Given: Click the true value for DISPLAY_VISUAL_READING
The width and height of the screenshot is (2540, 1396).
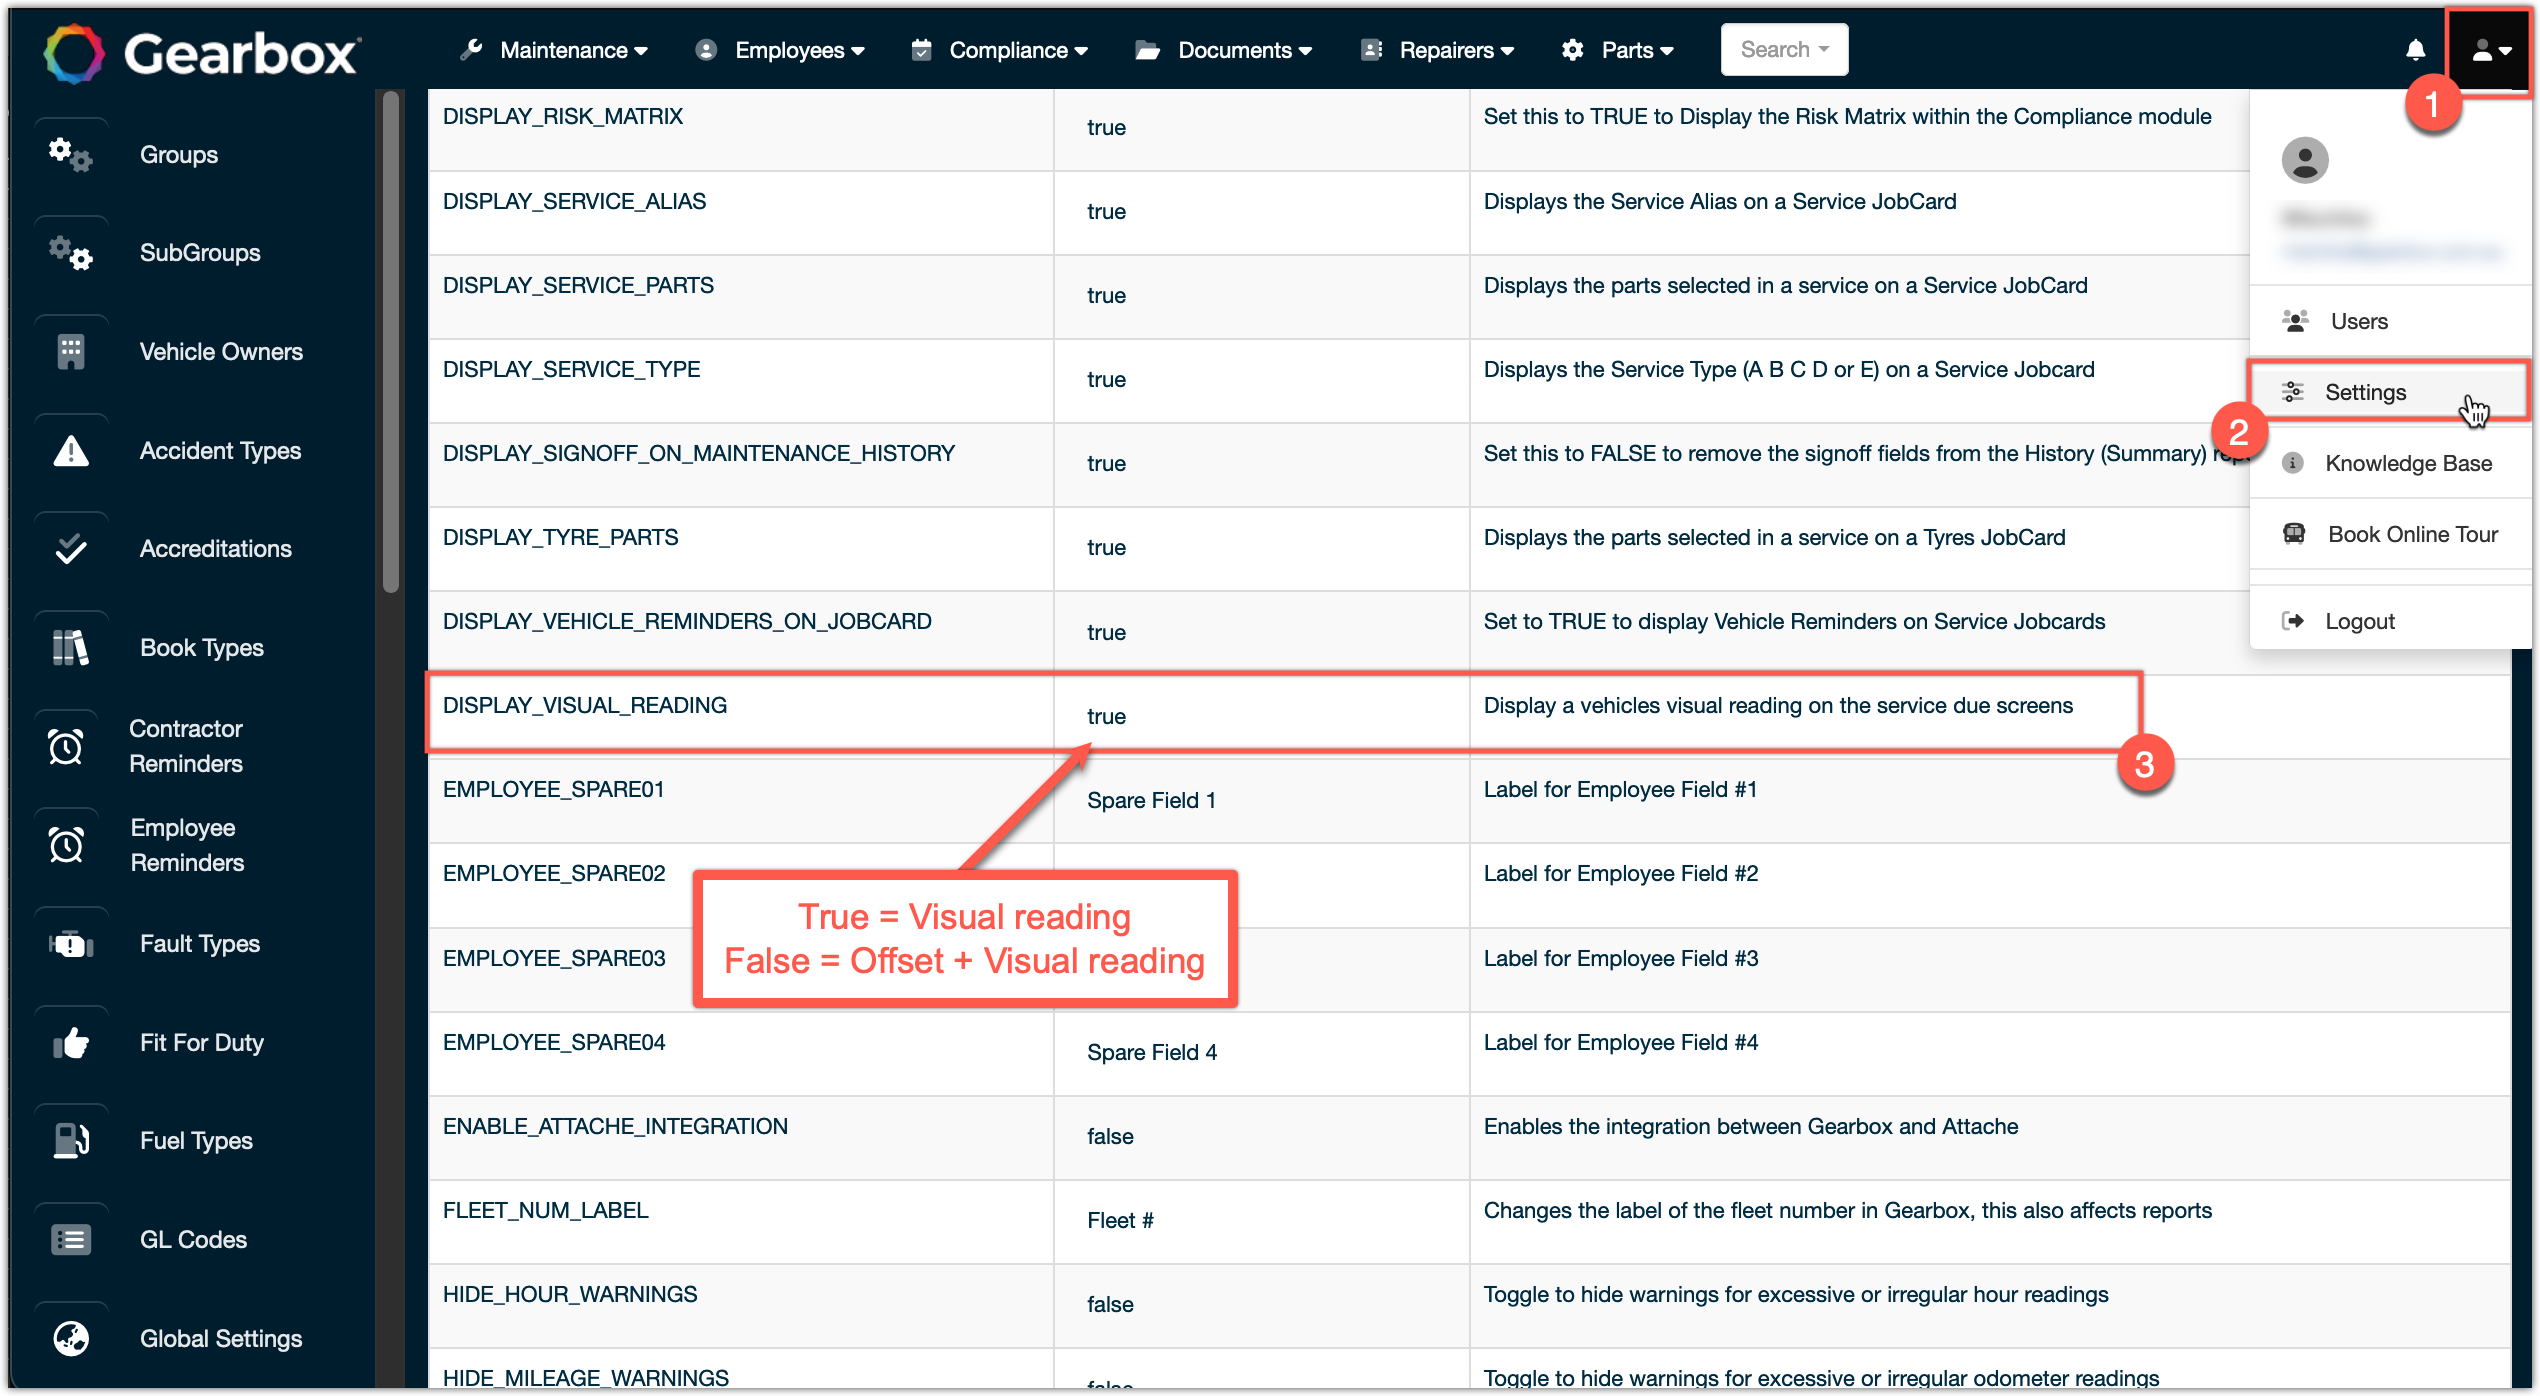Looking at the screenshot, I should click(x=1106, y=716).
